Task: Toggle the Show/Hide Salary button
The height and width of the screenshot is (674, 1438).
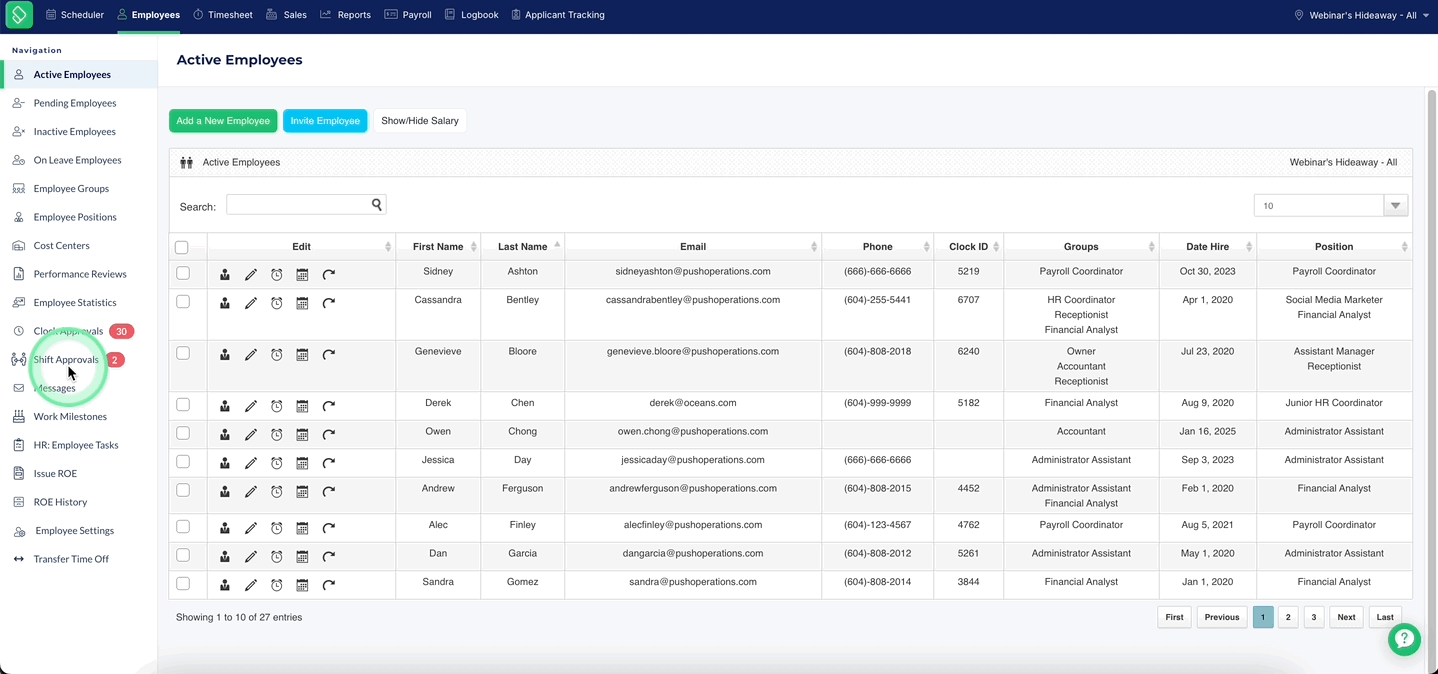Action: (420, 121)
